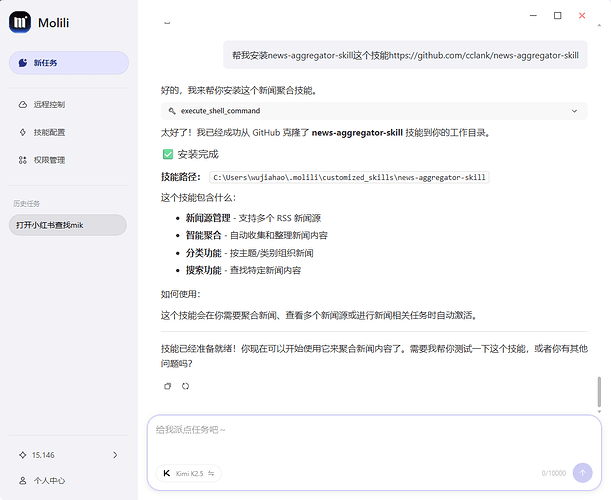Screen dimensions: 611x500
Task: Copy the assistant's reply
Action: [x=167, y=386]
